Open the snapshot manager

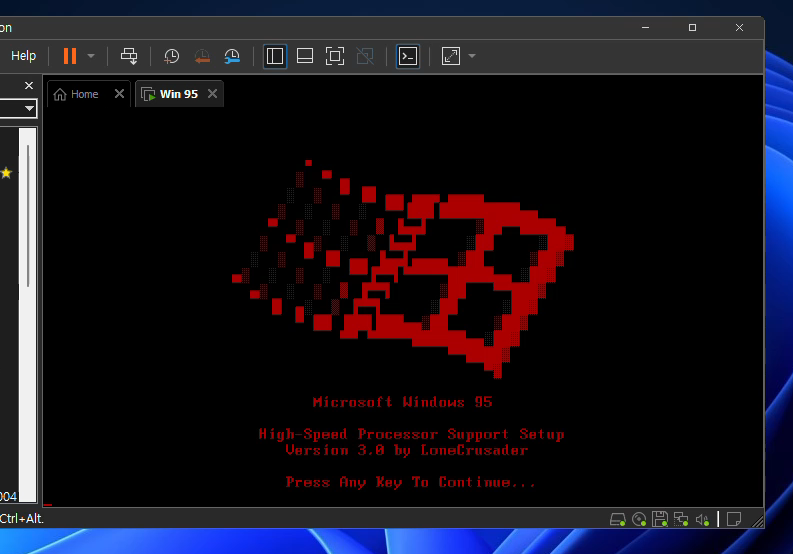(x=232, y=56)
